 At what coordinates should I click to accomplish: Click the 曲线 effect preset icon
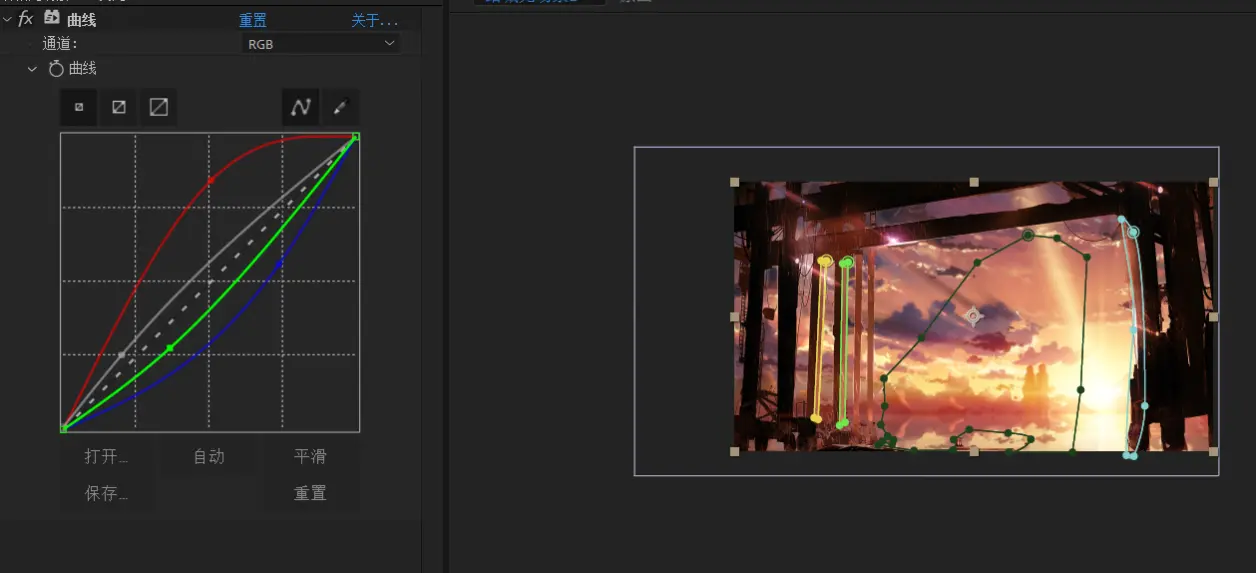[52, 19]
